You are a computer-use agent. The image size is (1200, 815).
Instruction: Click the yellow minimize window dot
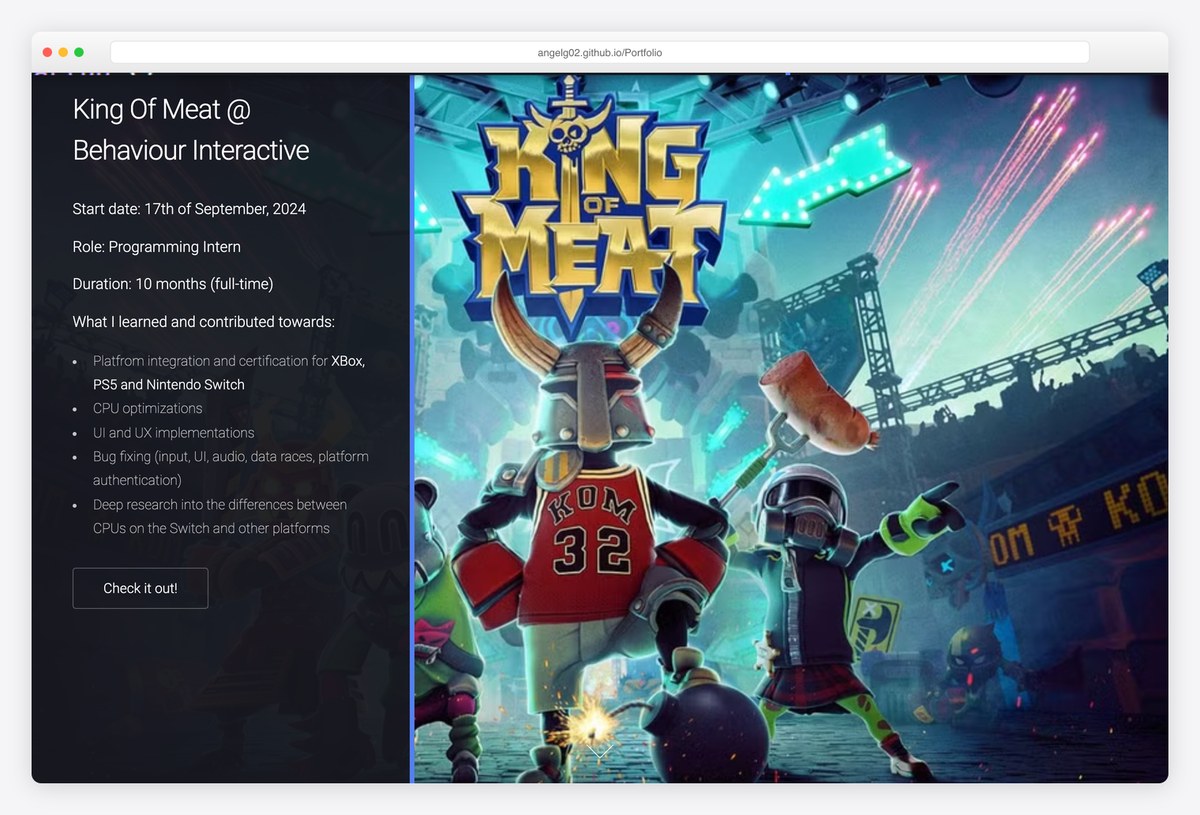coord(63,52)
